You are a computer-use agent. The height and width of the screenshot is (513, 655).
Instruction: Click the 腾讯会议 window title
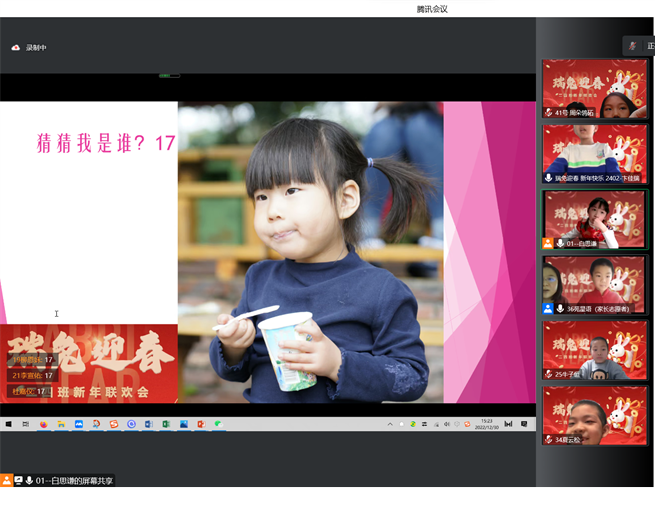tap(432, 9)
